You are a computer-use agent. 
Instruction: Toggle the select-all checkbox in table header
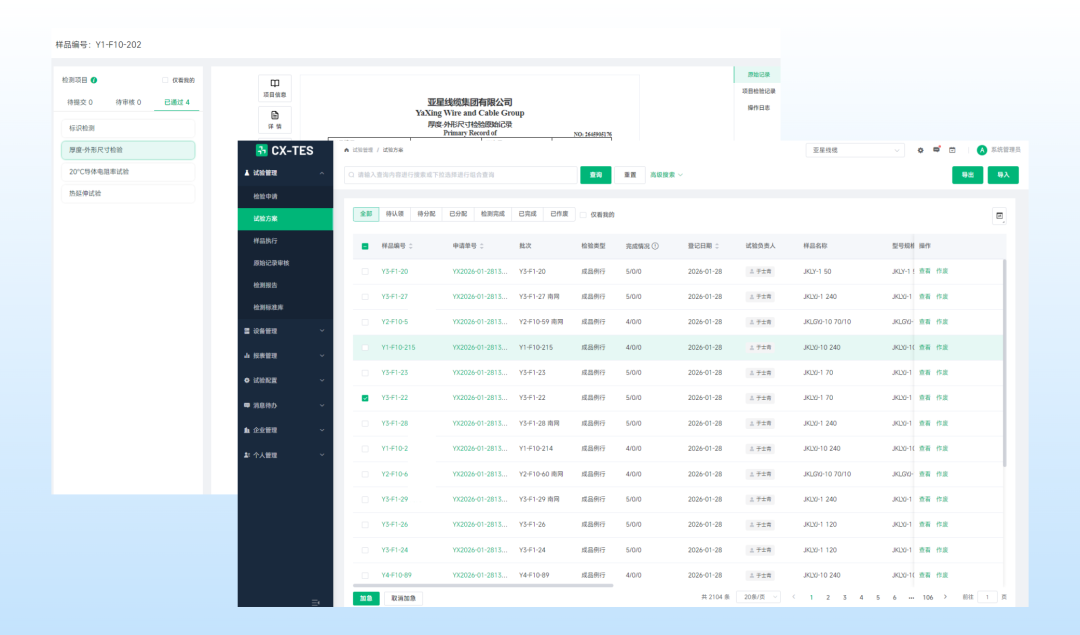[x=365, y=246]
